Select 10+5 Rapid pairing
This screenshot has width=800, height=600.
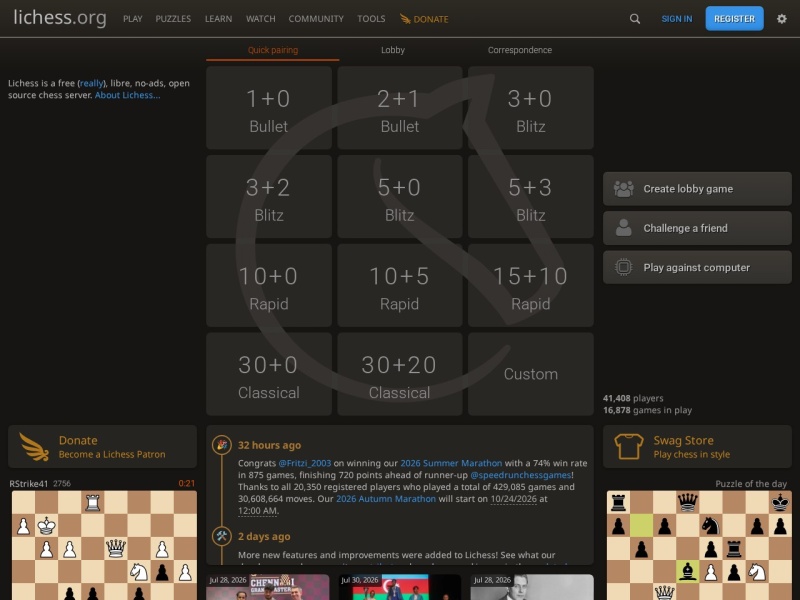(399, 285)
